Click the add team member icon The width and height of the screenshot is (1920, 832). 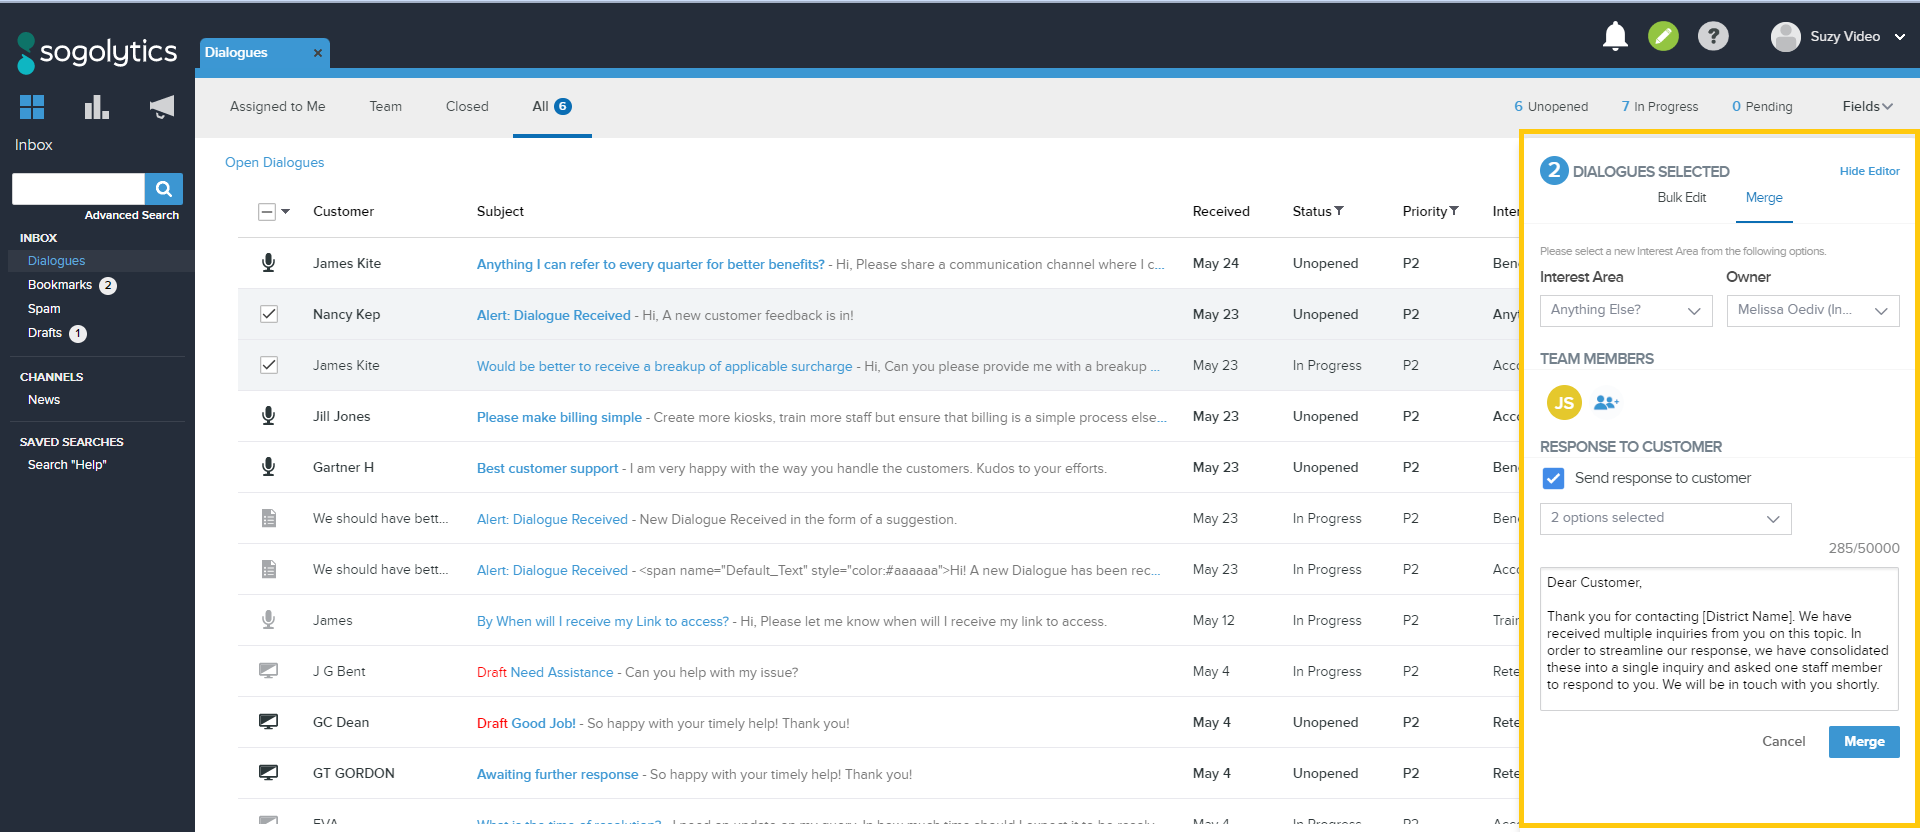tap(1606, 403)
